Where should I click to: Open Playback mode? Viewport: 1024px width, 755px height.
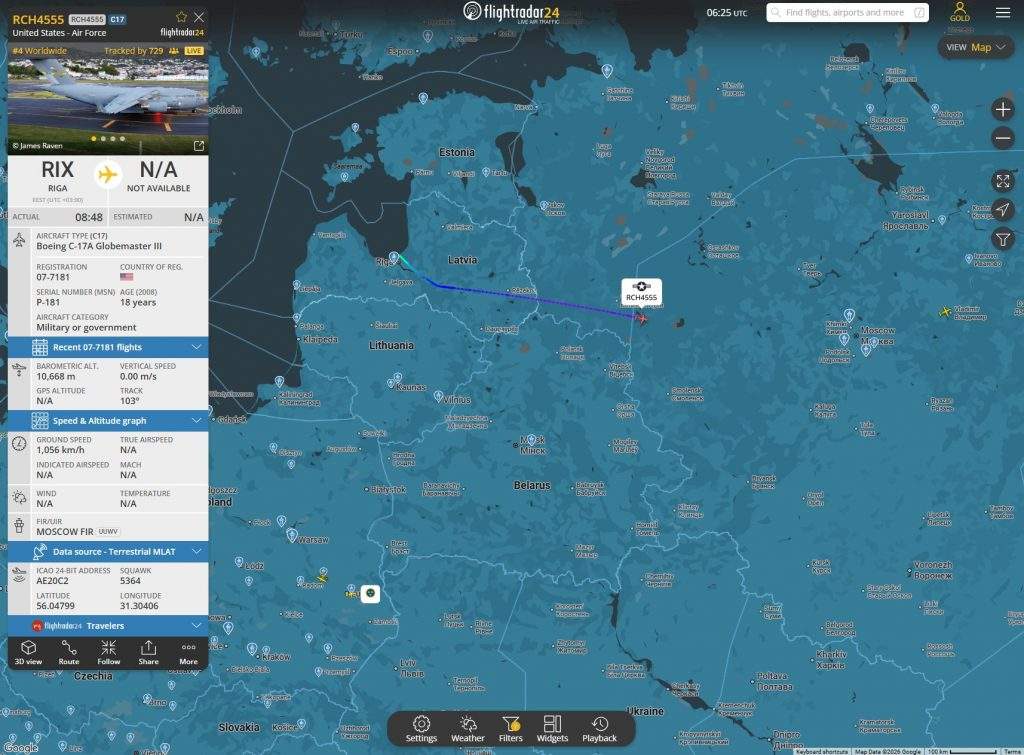coord(600,729)
